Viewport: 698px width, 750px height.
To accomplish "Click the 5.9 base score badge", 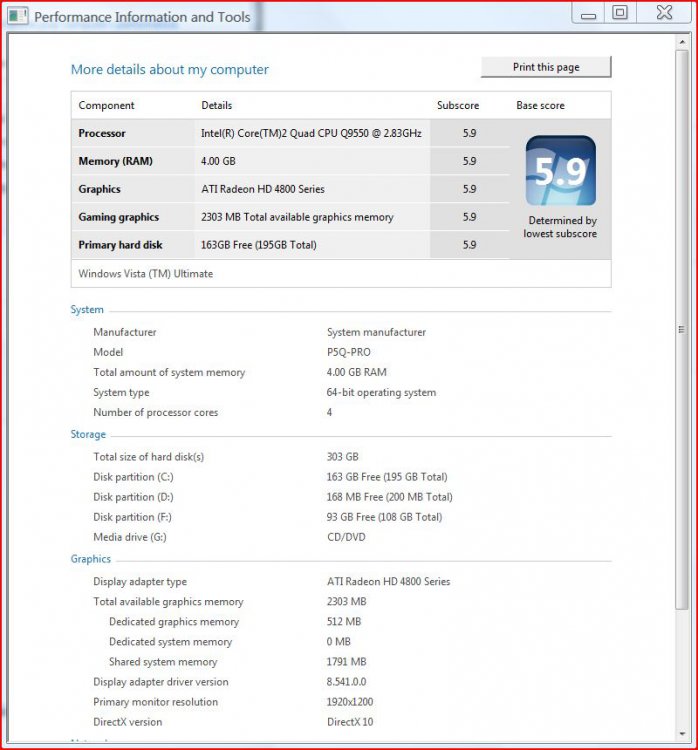I will tap(561, 171).
